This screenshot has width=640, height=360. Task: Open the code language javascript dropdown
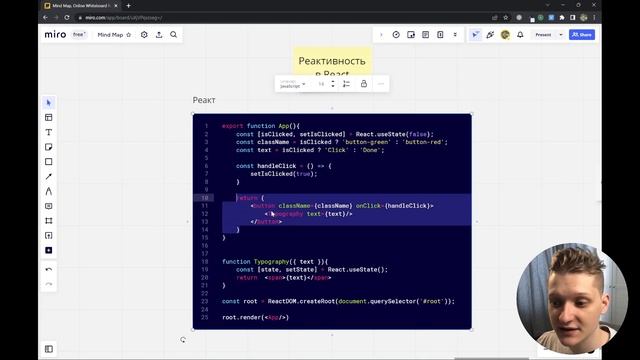tap(293, 84)
